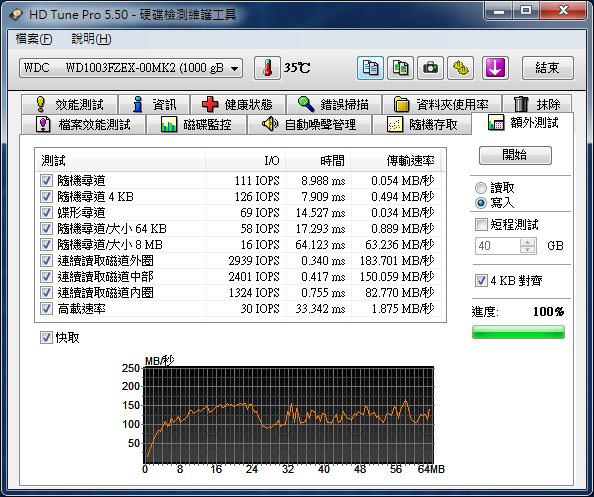Image resolution: width=594 pixels, height=497 pixels.
Task: Click light bulb icon on 效能測試 tab
Action: point(40,104)
